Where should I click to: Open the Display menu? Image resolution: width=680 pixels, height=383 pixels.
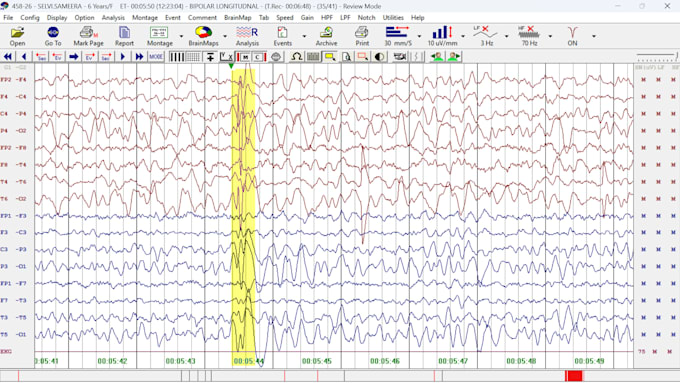pyautogui.click(x=57, y=18)
